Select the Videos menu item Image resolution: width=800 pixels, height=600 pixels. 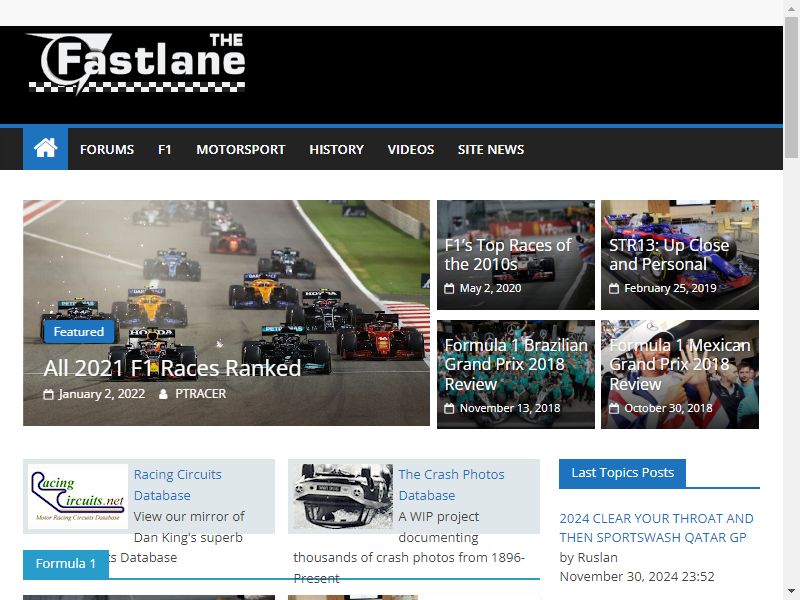pos(411,149)
